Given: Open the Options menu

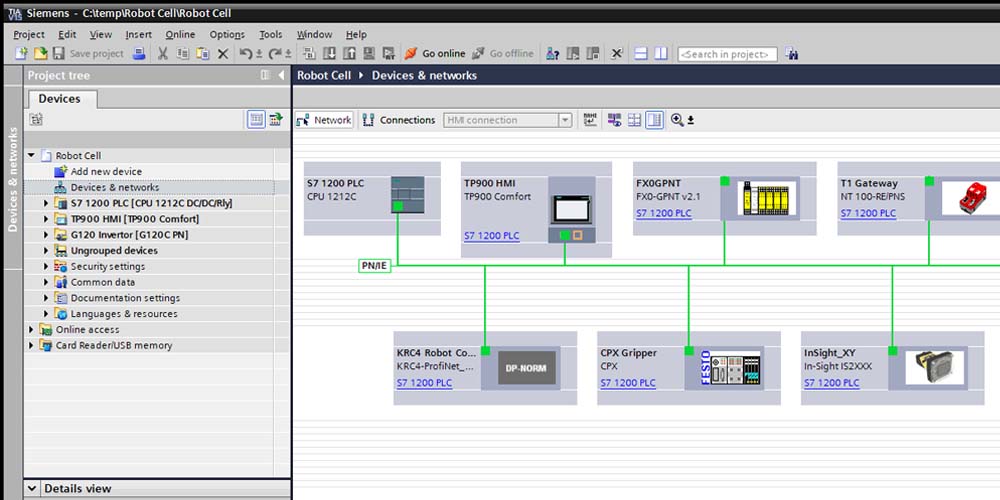Looking at the screenshot, I should pos(227,34).
